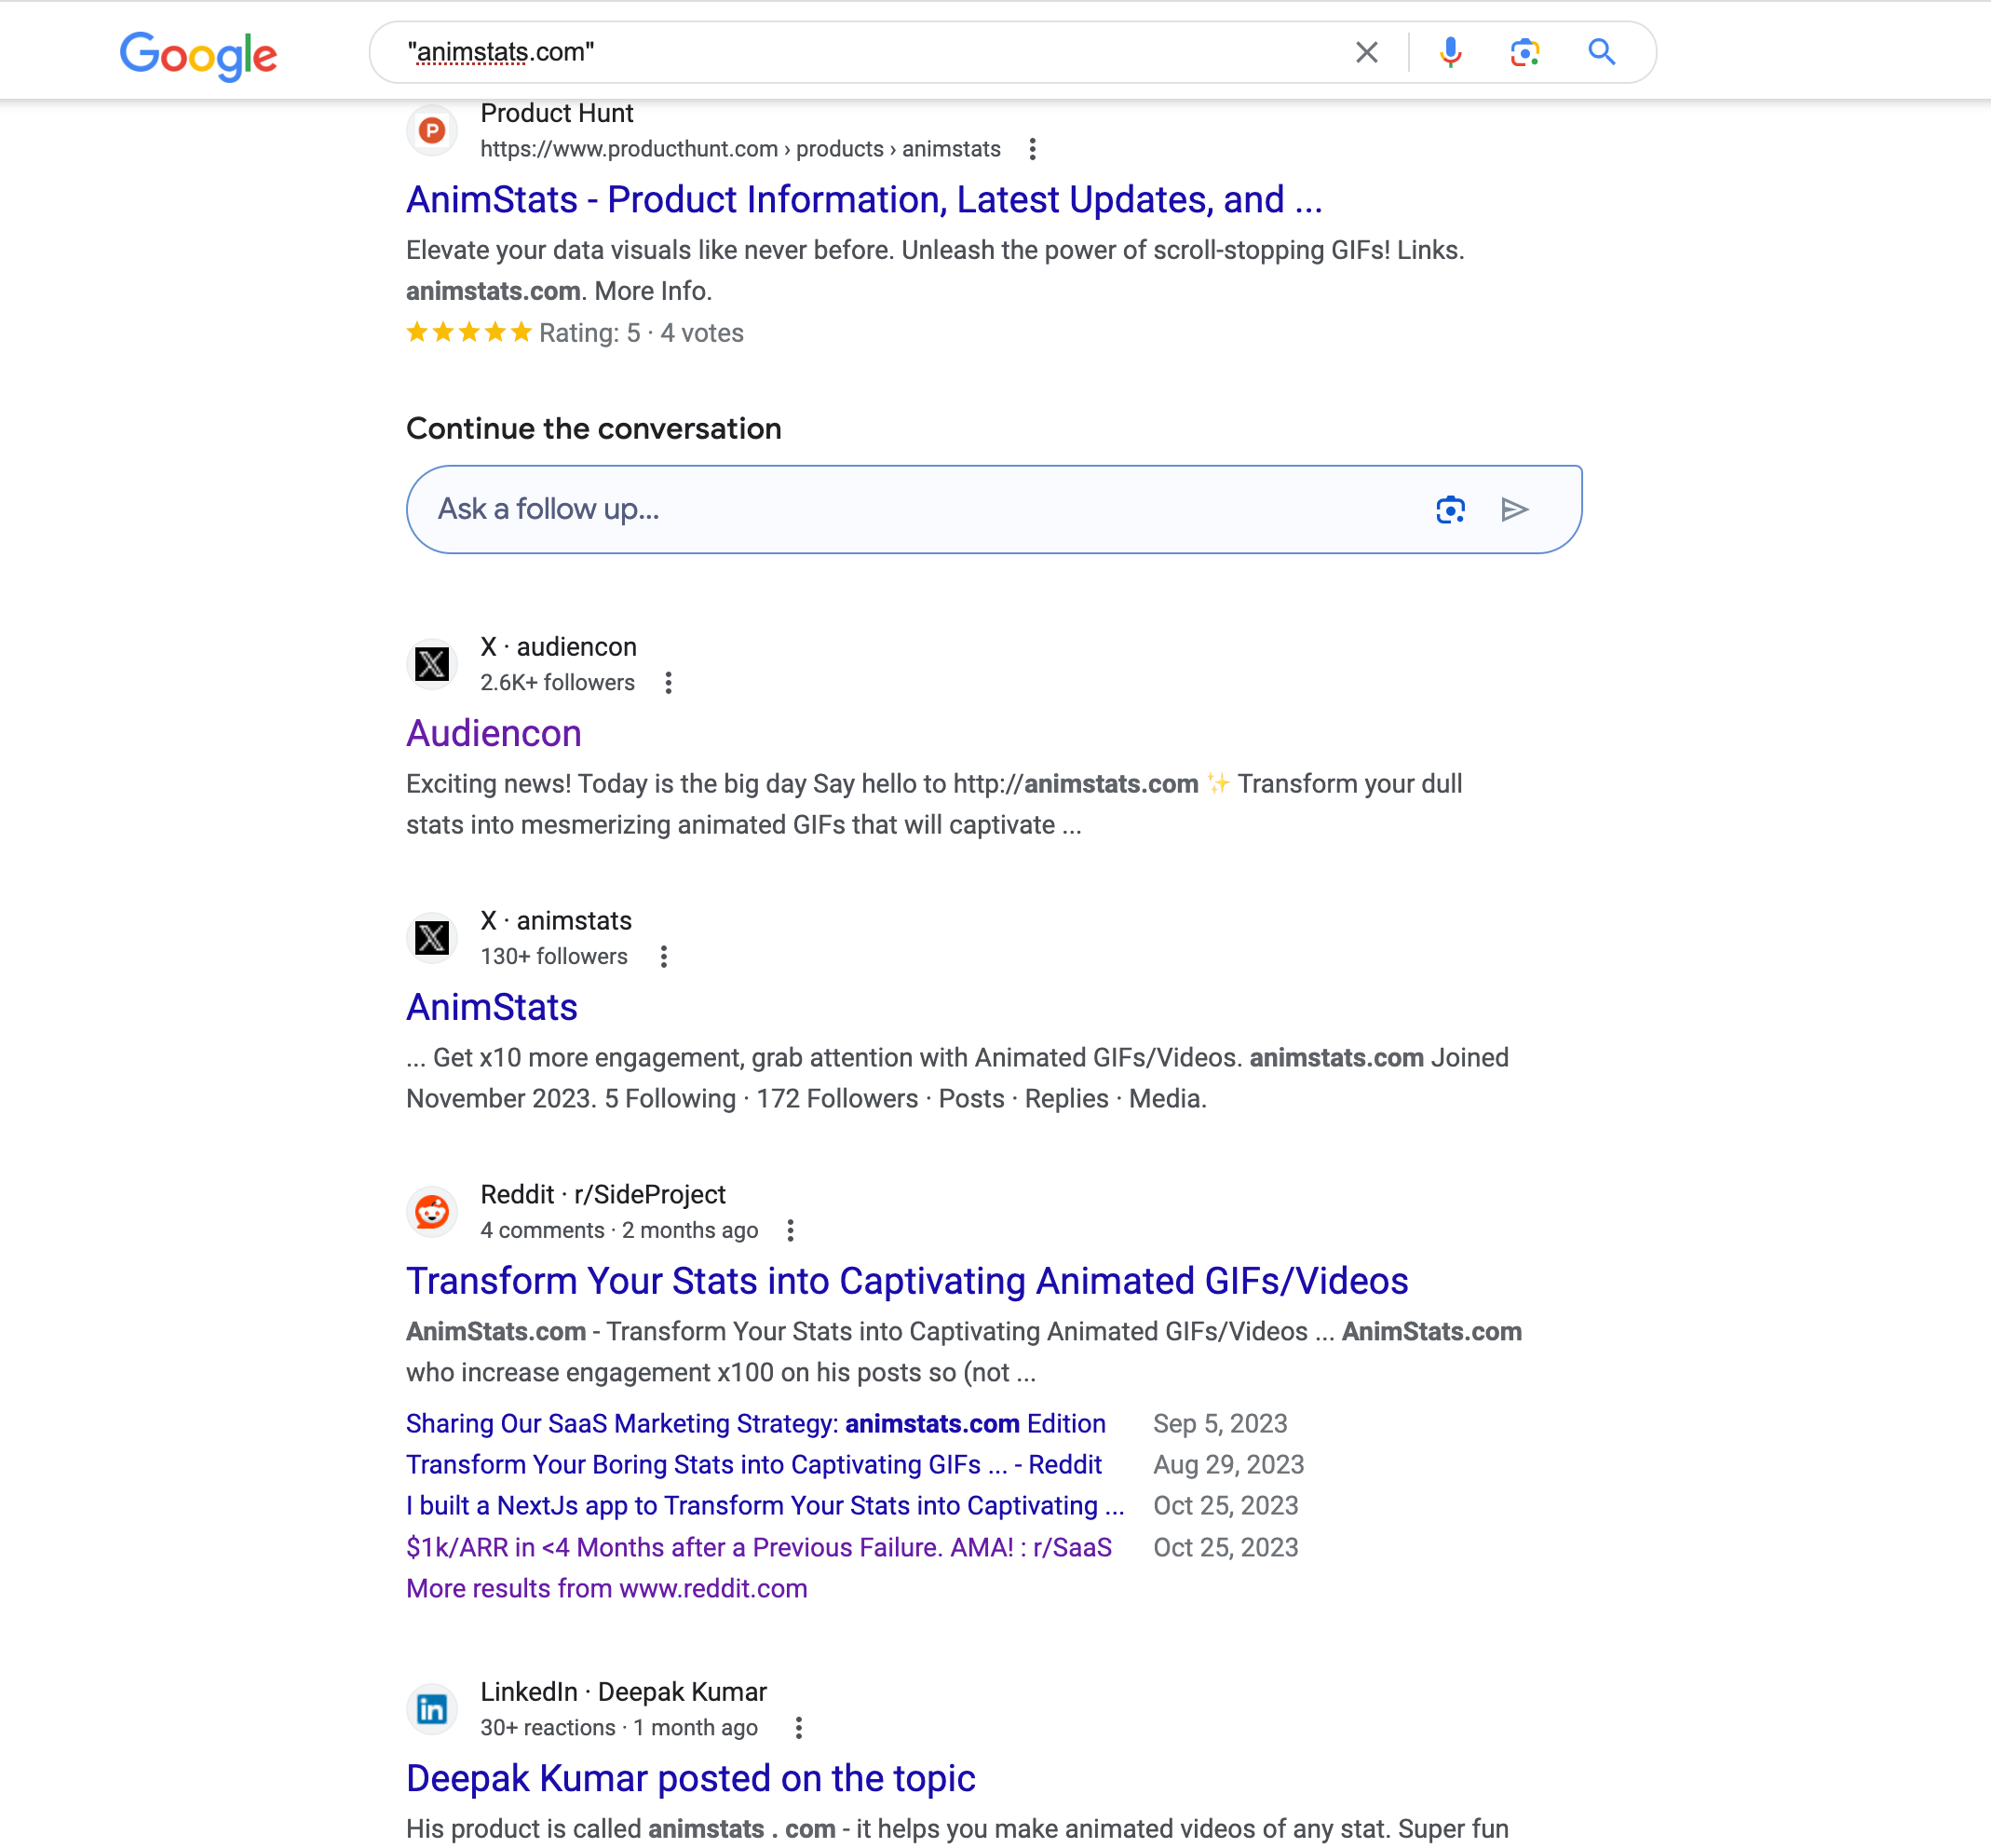Image resolution: width=1991 pixels, height=1848 pixels.
Task: Clear the search box text
Action: (x=1366, y=52)
